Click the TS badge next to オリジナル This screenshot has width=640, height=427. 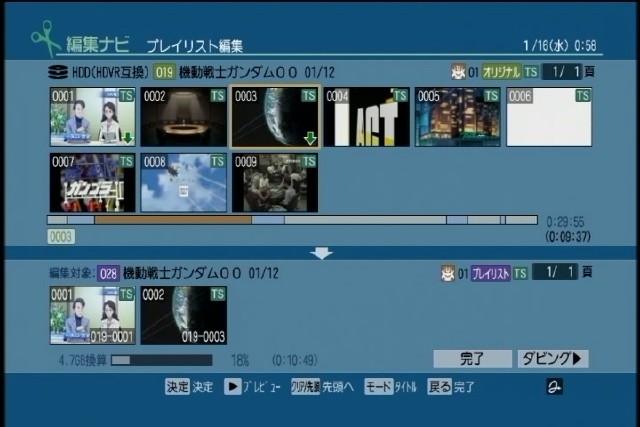[x=531, y=72]
